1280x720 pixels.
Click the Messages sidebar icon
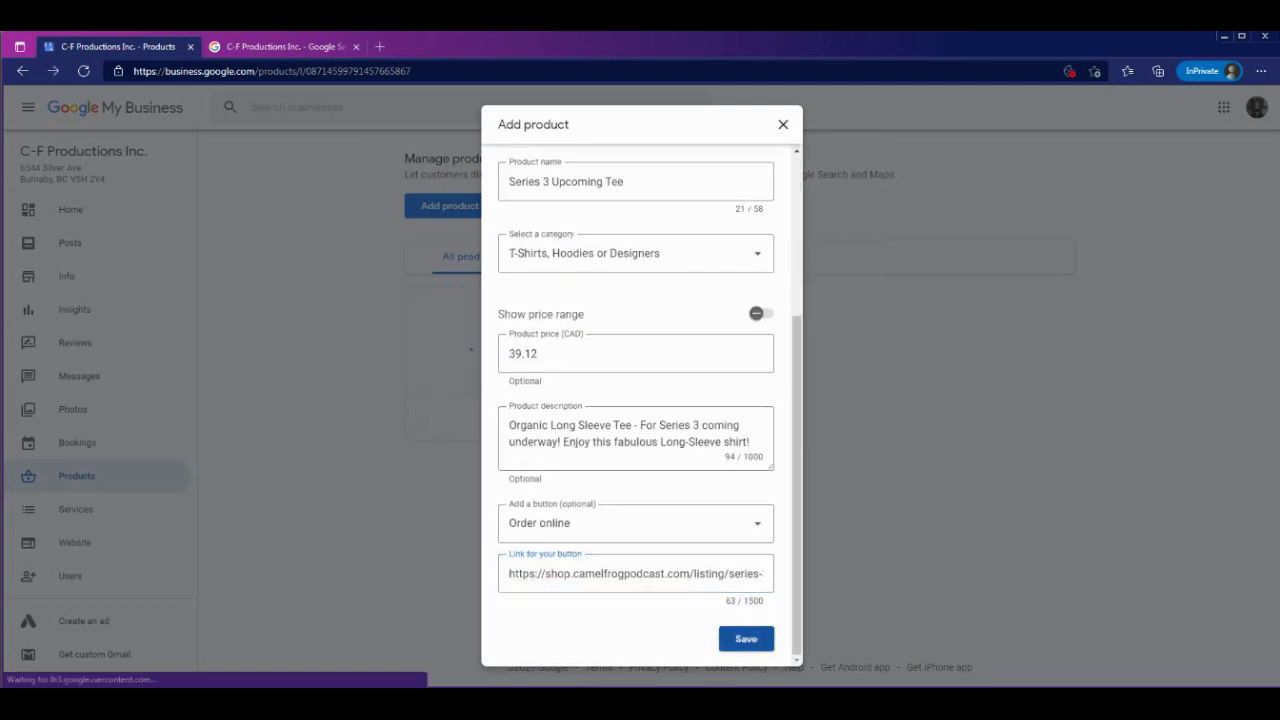(x=28, y=376)
